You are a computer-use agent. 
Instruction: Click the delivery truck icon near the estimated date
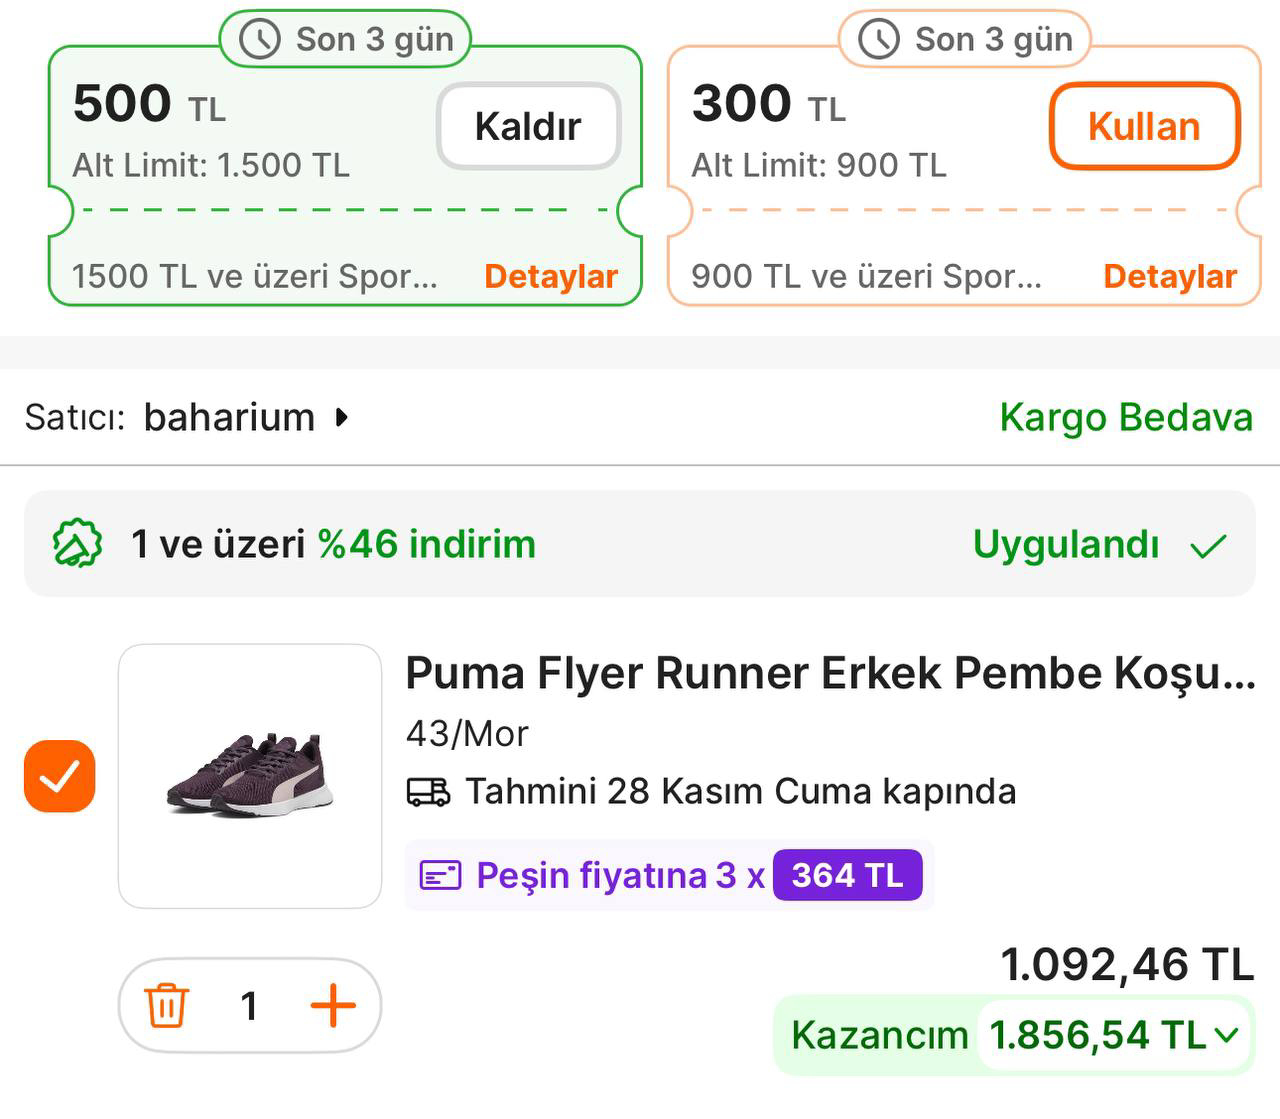429,791
